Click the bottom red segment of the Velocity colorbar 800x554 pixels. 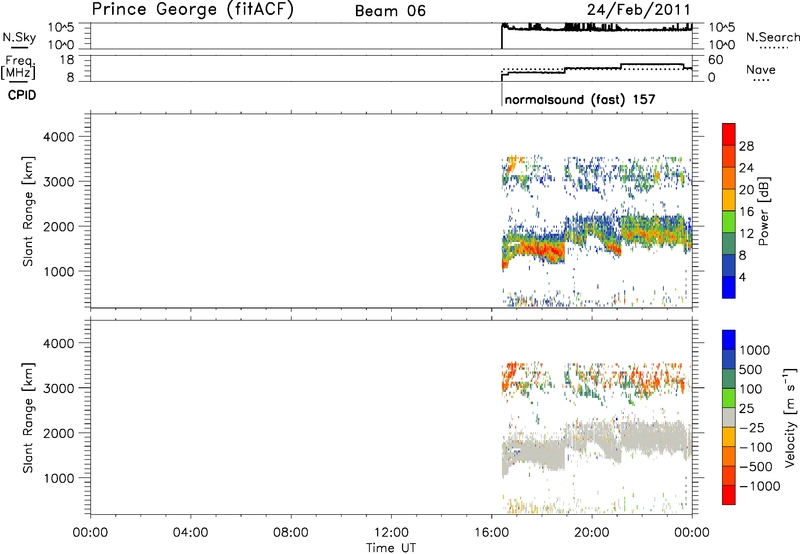pos(729,495)
